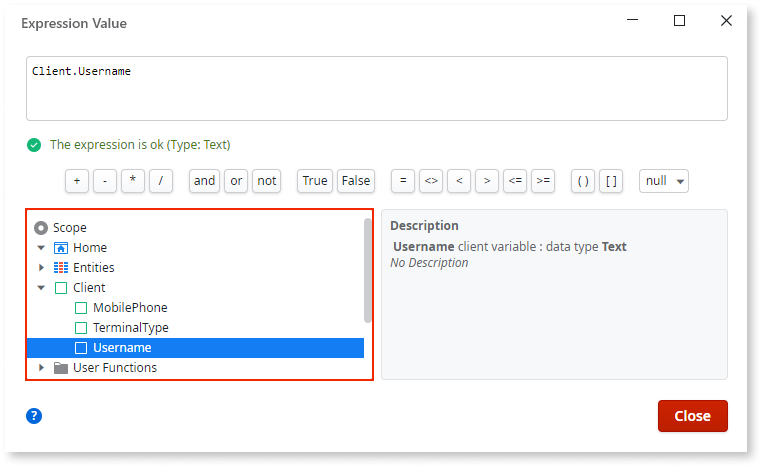Insert the 'and' logical operator
This screenshot has width=762, height=467.
[x=204, y=181]
